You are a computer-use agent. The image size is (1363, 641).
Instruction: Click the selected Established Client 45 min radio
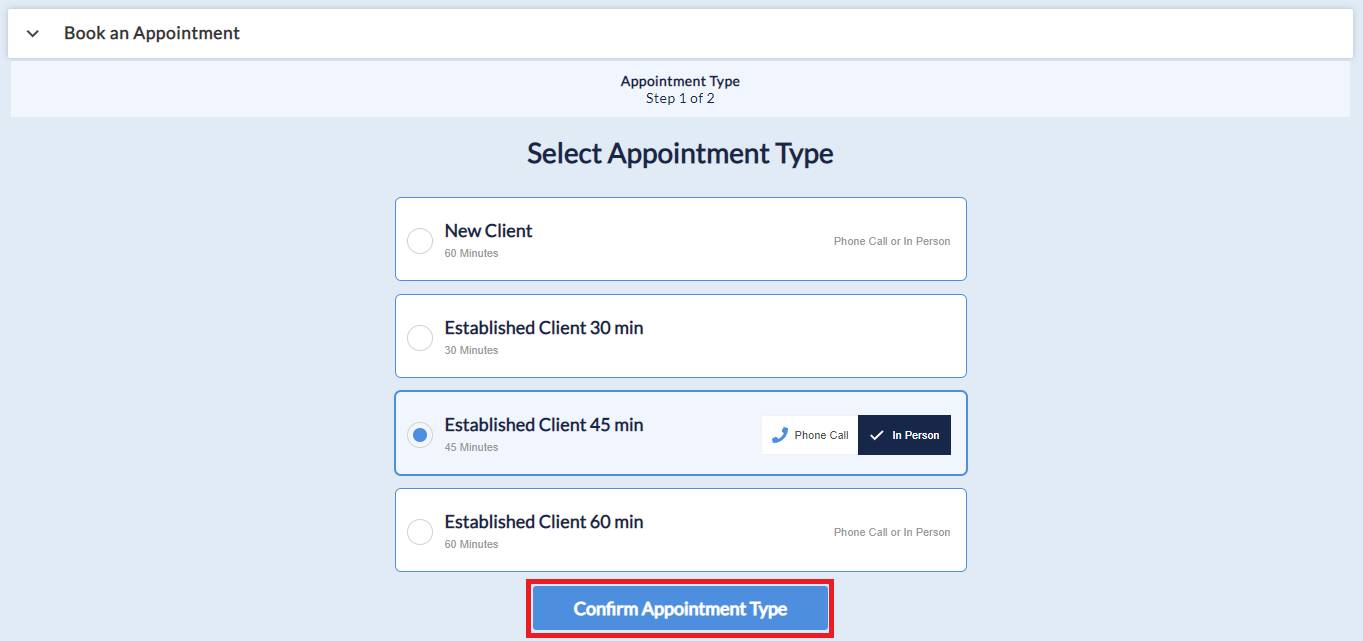[420, 435]
